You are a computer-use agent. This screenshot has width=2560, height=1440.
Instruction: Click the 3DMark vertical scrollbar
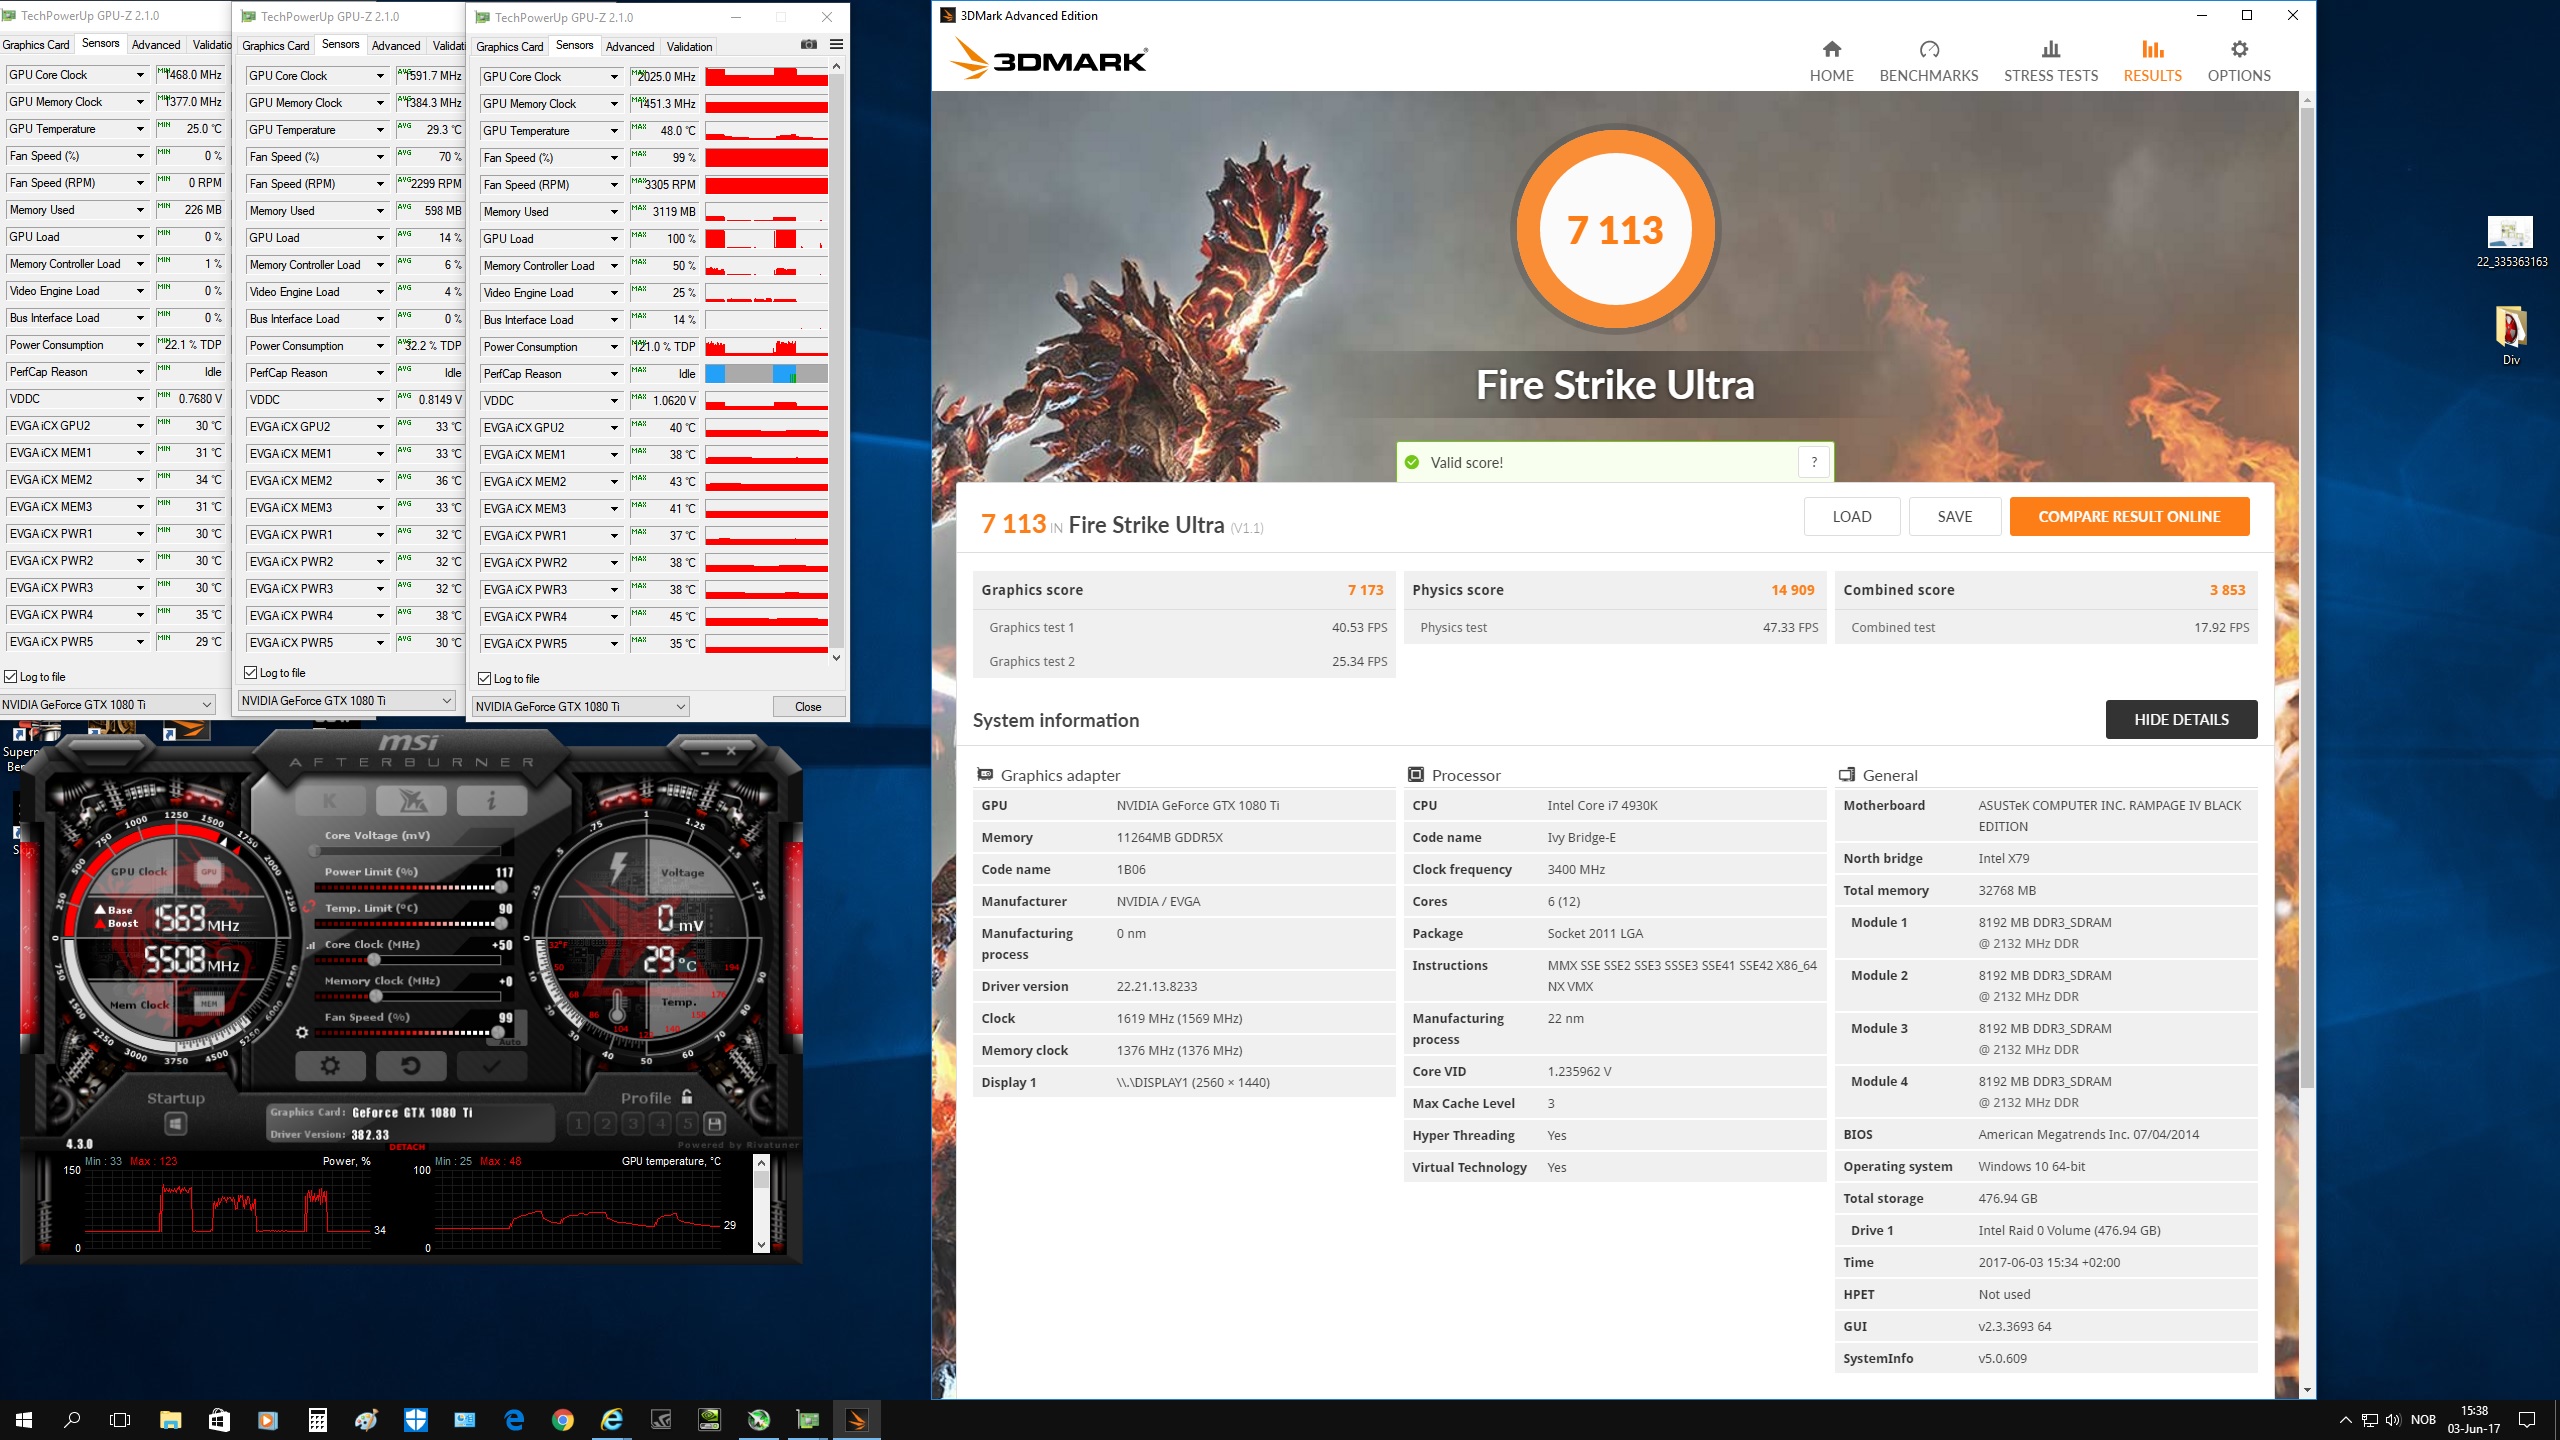(x=2307, y=600)
